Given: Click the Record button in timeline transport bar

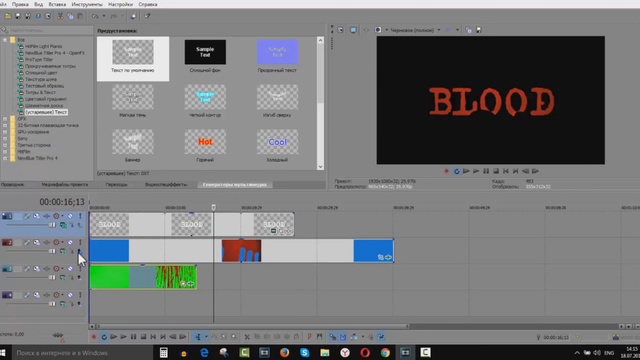Looking at the screenshot, I should coord(94,337).
